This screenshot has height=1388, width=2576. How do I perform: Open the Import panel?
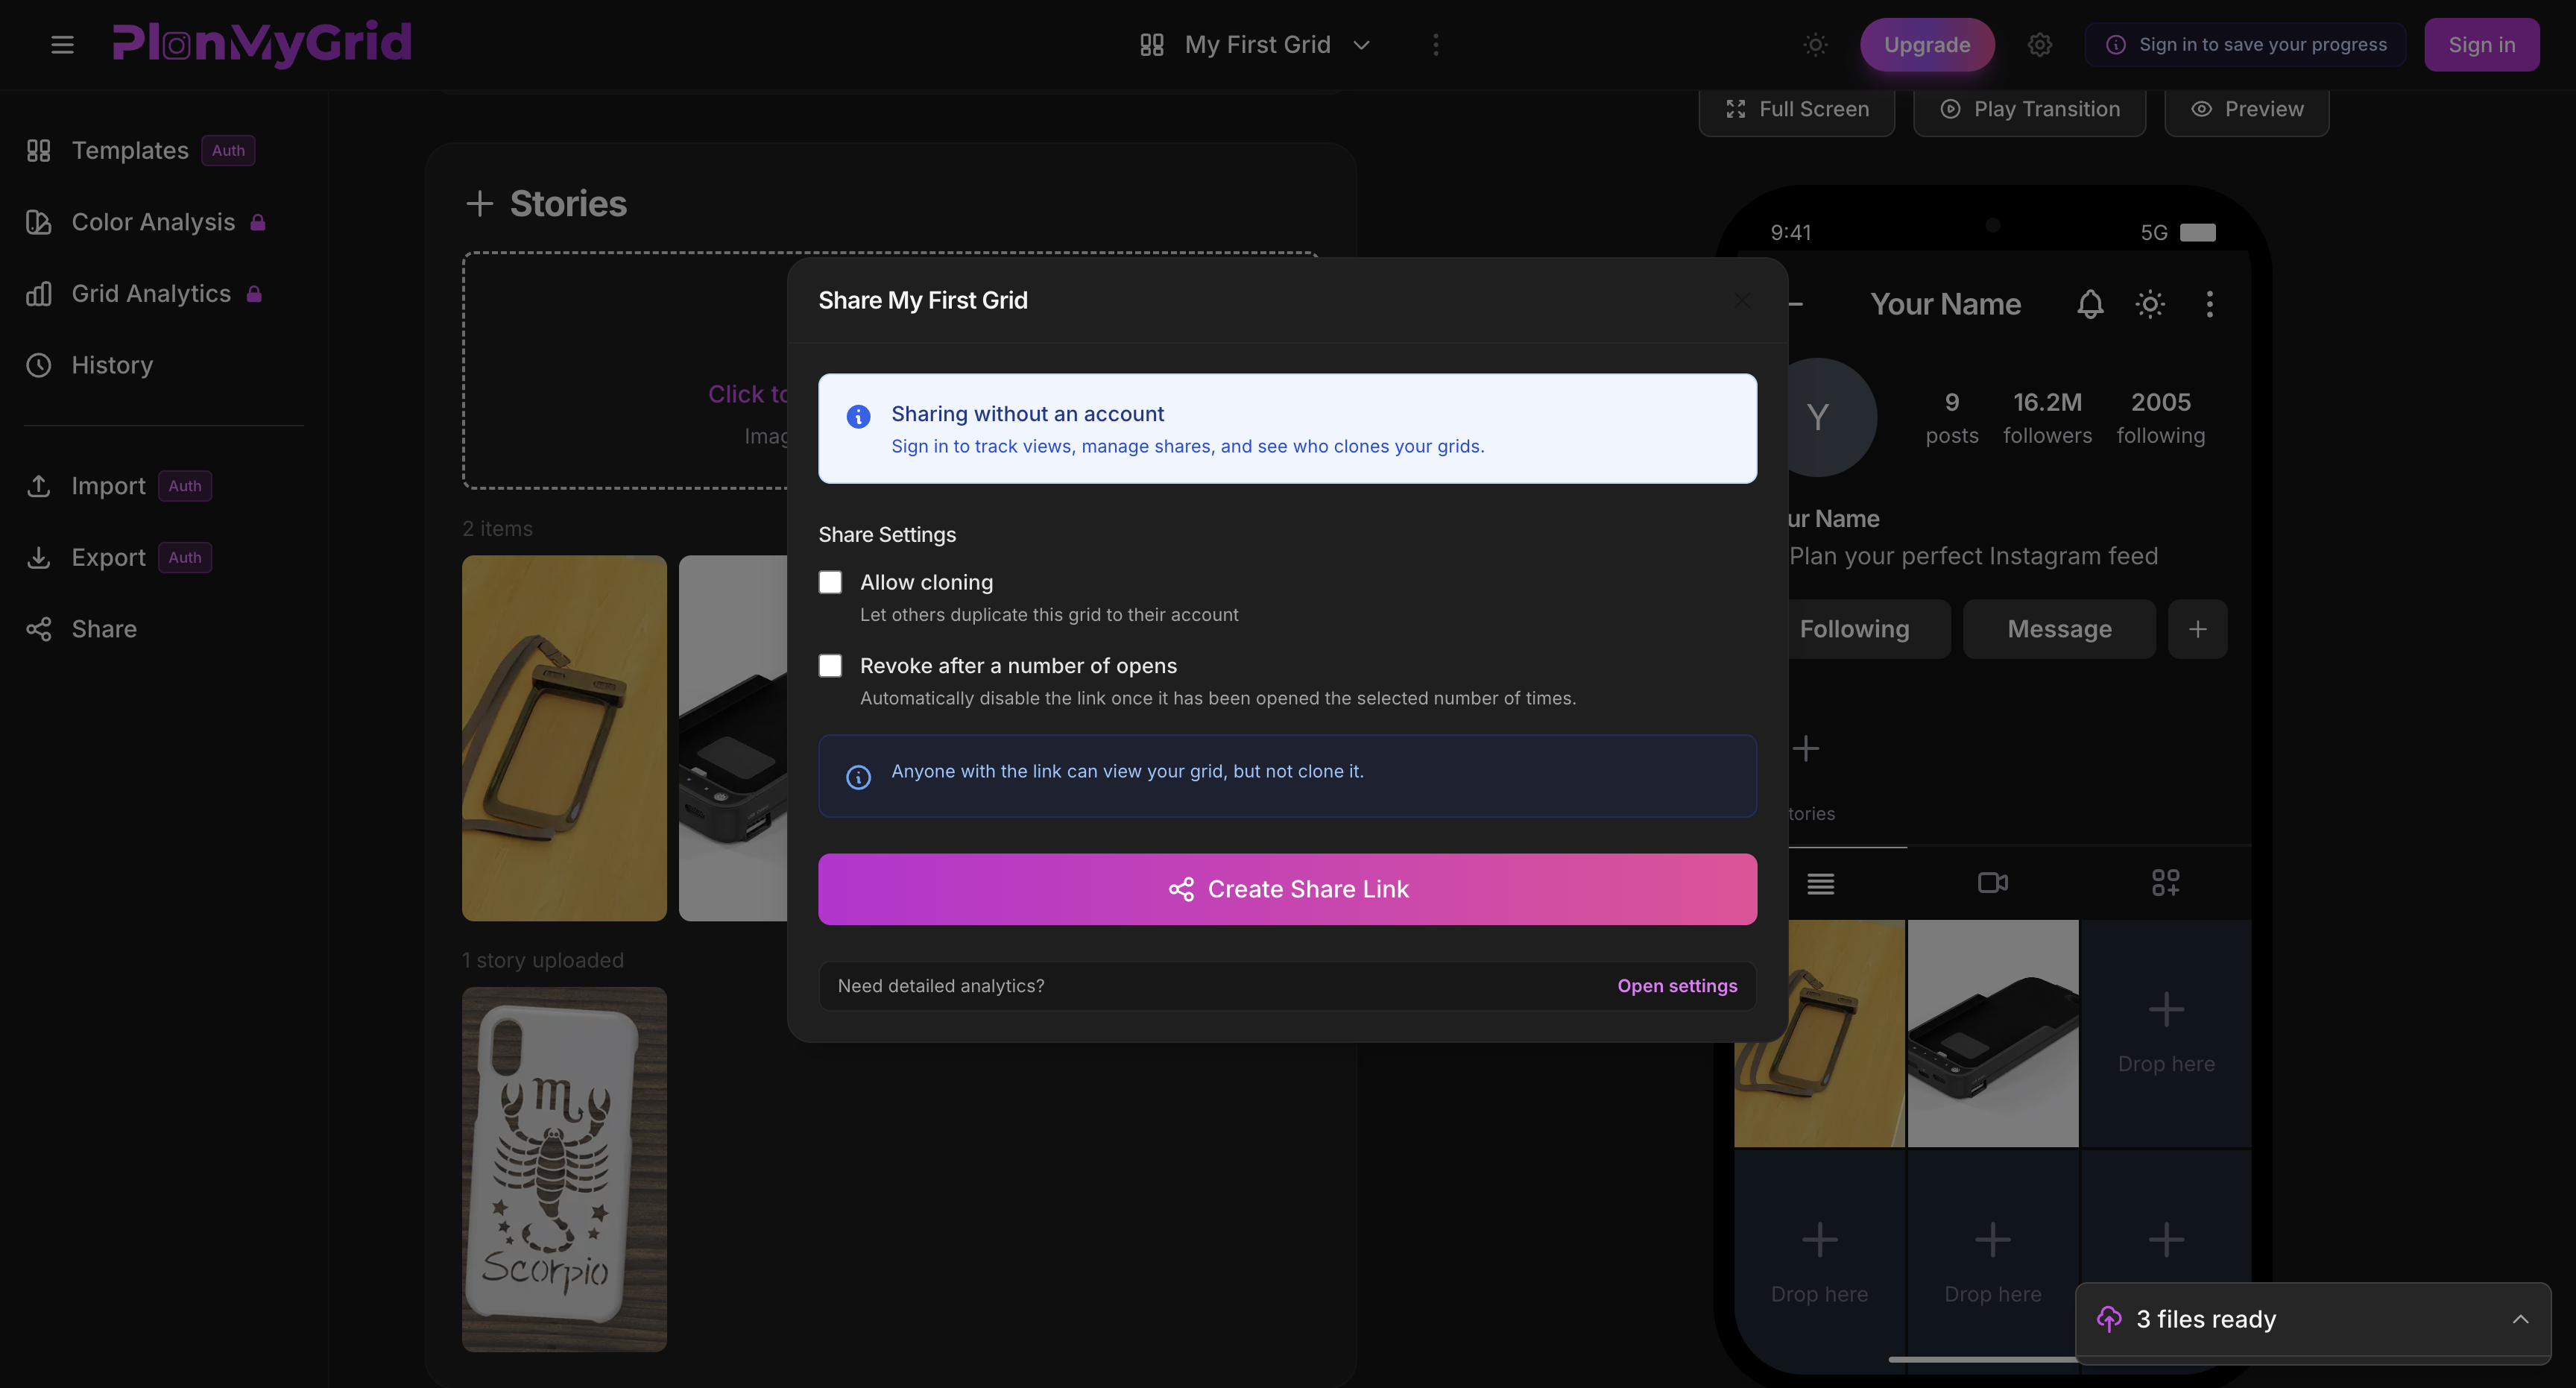(x=107, y=486)
